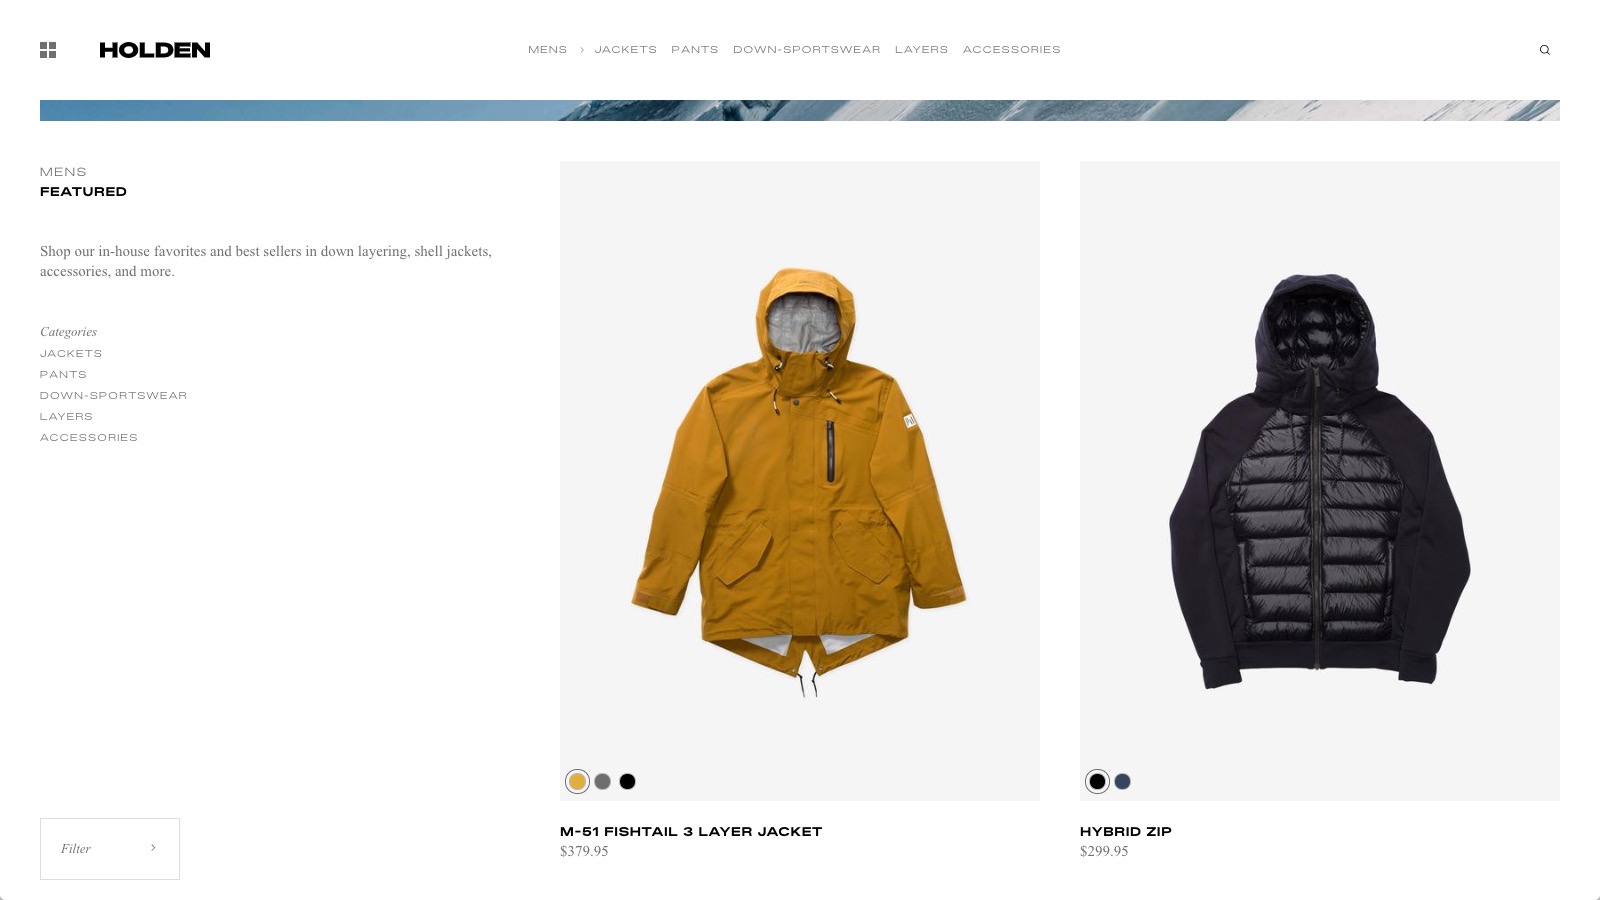1600x900 pixels.
Task: Select the black swatch for Fishtail jacket
Action: tap(627, 782)
